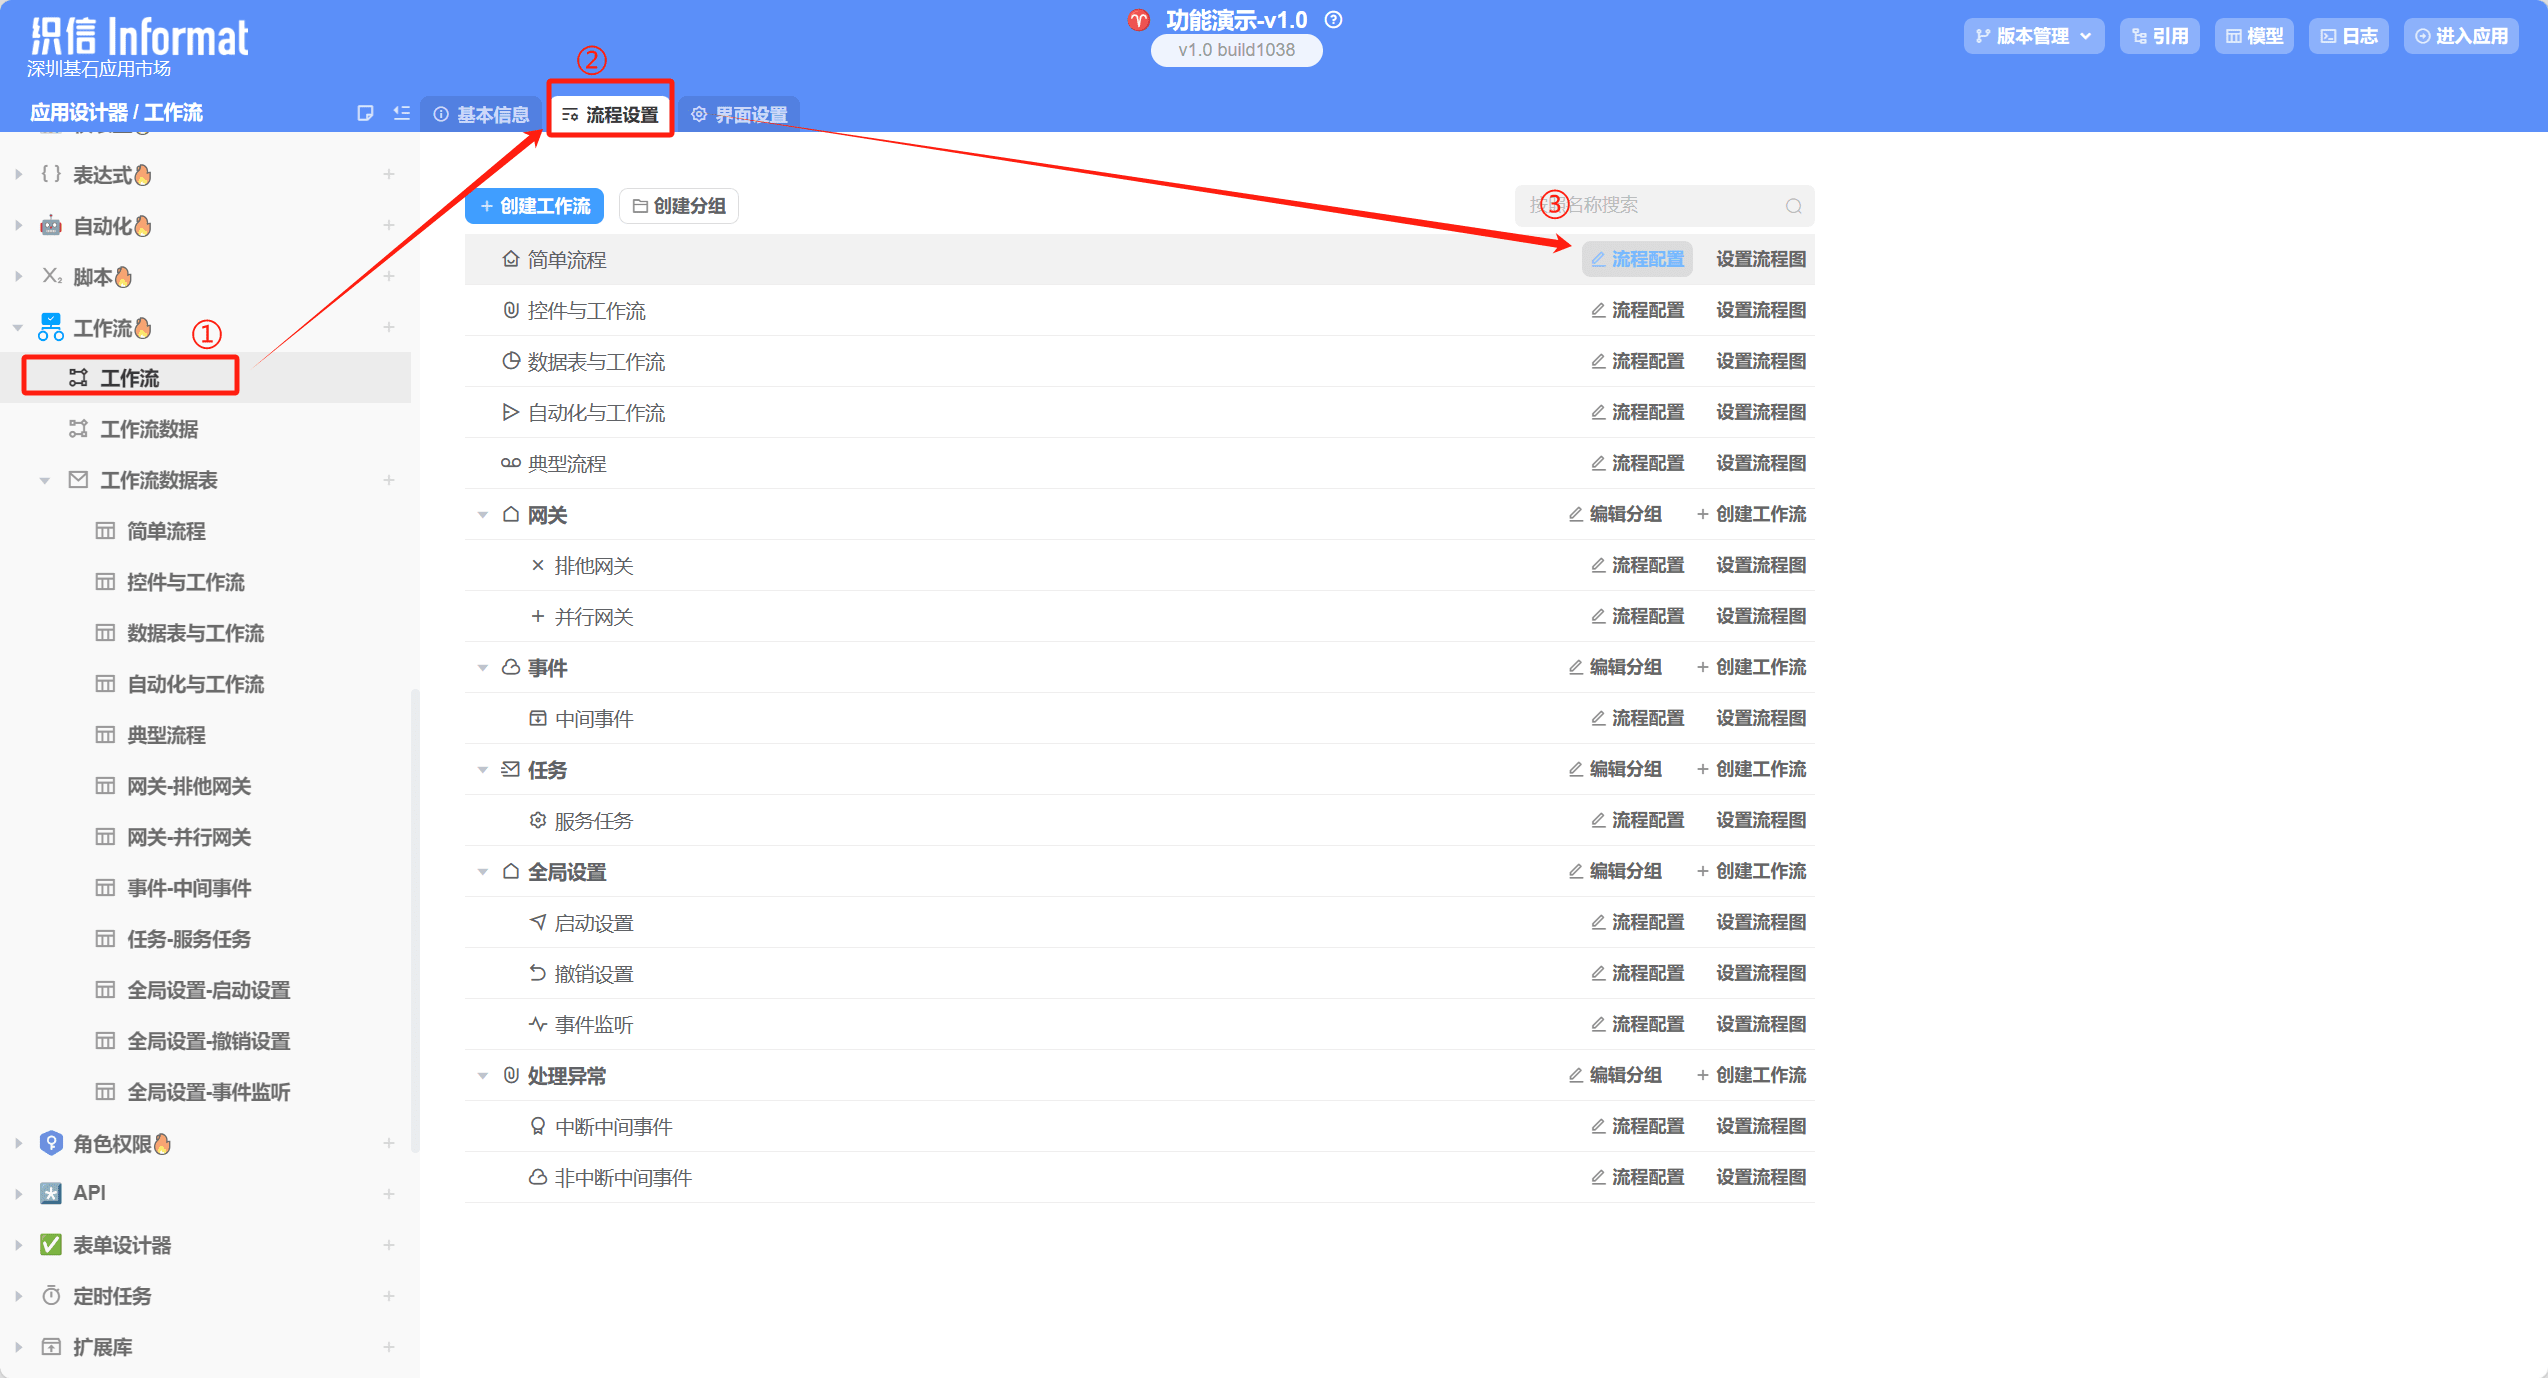Click the 创建工作流 blue button

tap(535, 206)
